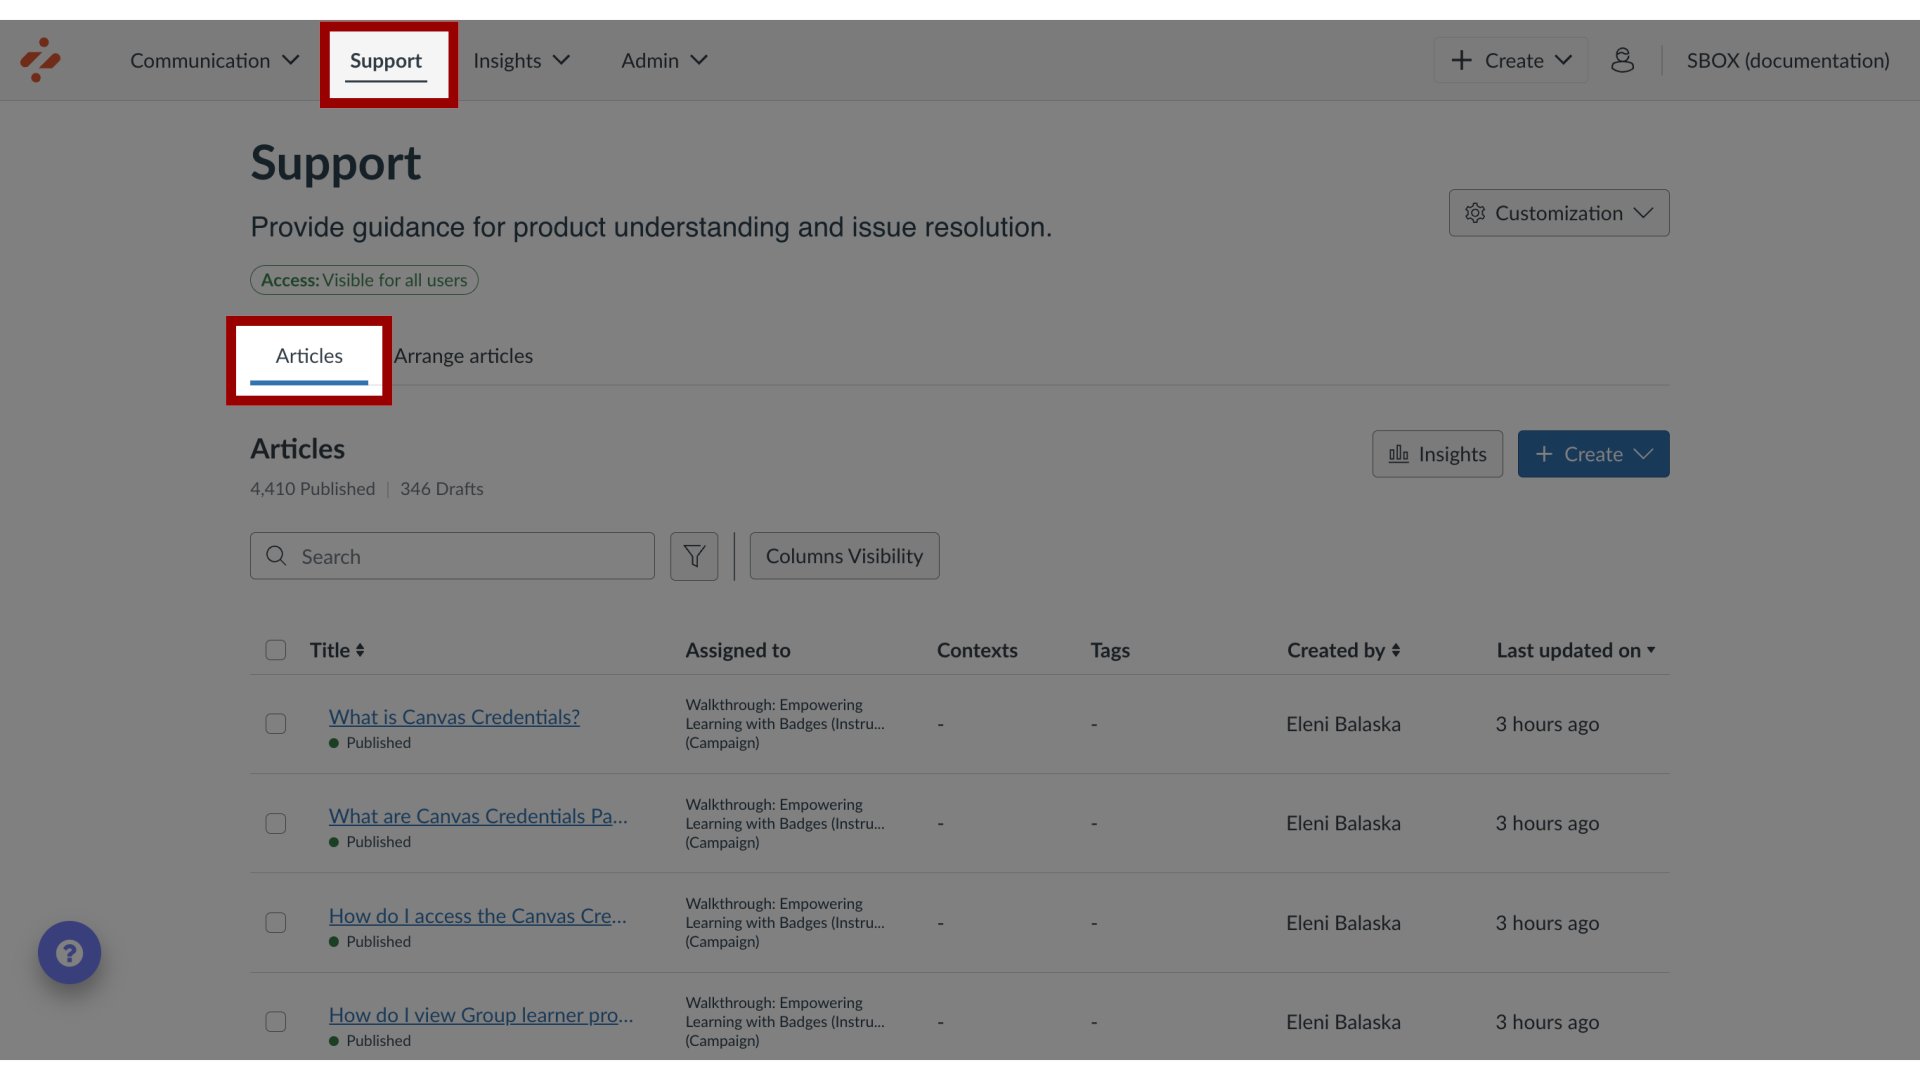
Task: Click the Published status under 'What is Canvas Credentials?'
Action: 370,743
